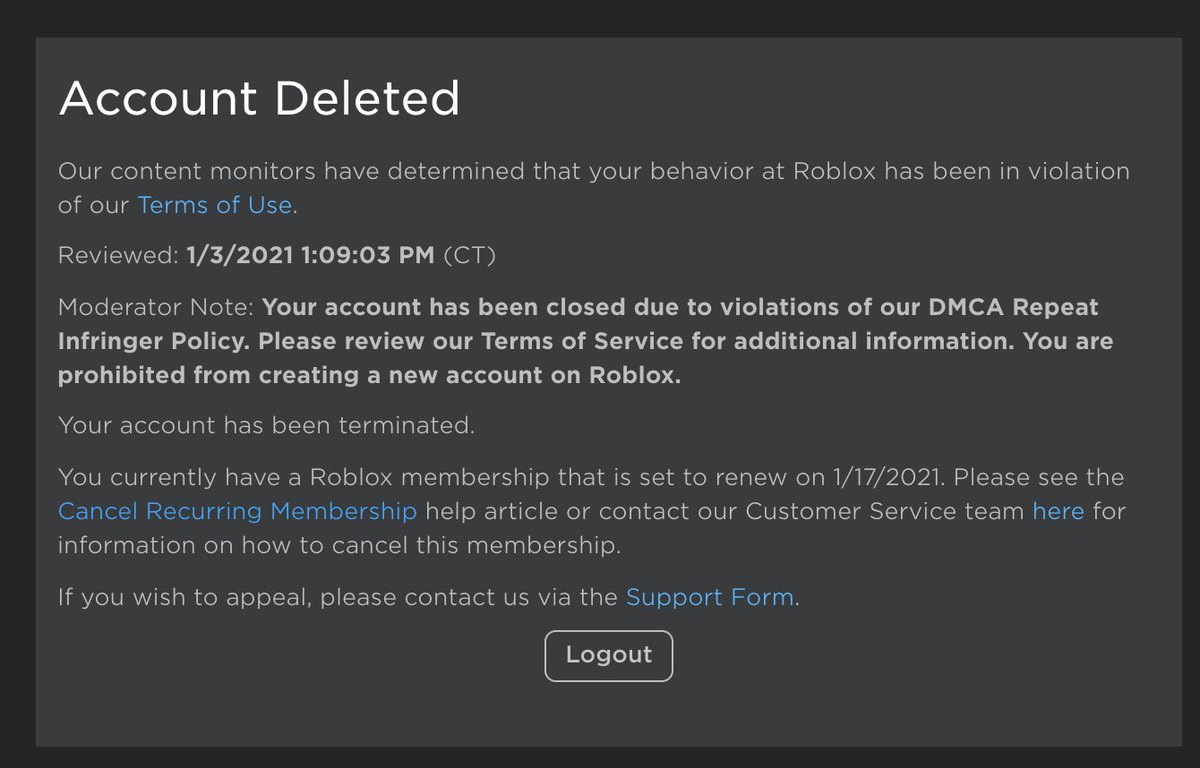Open the Support Form appeal link
Image resolution: width=1200 pixels, height=768 pixels.
click(710, 598)
